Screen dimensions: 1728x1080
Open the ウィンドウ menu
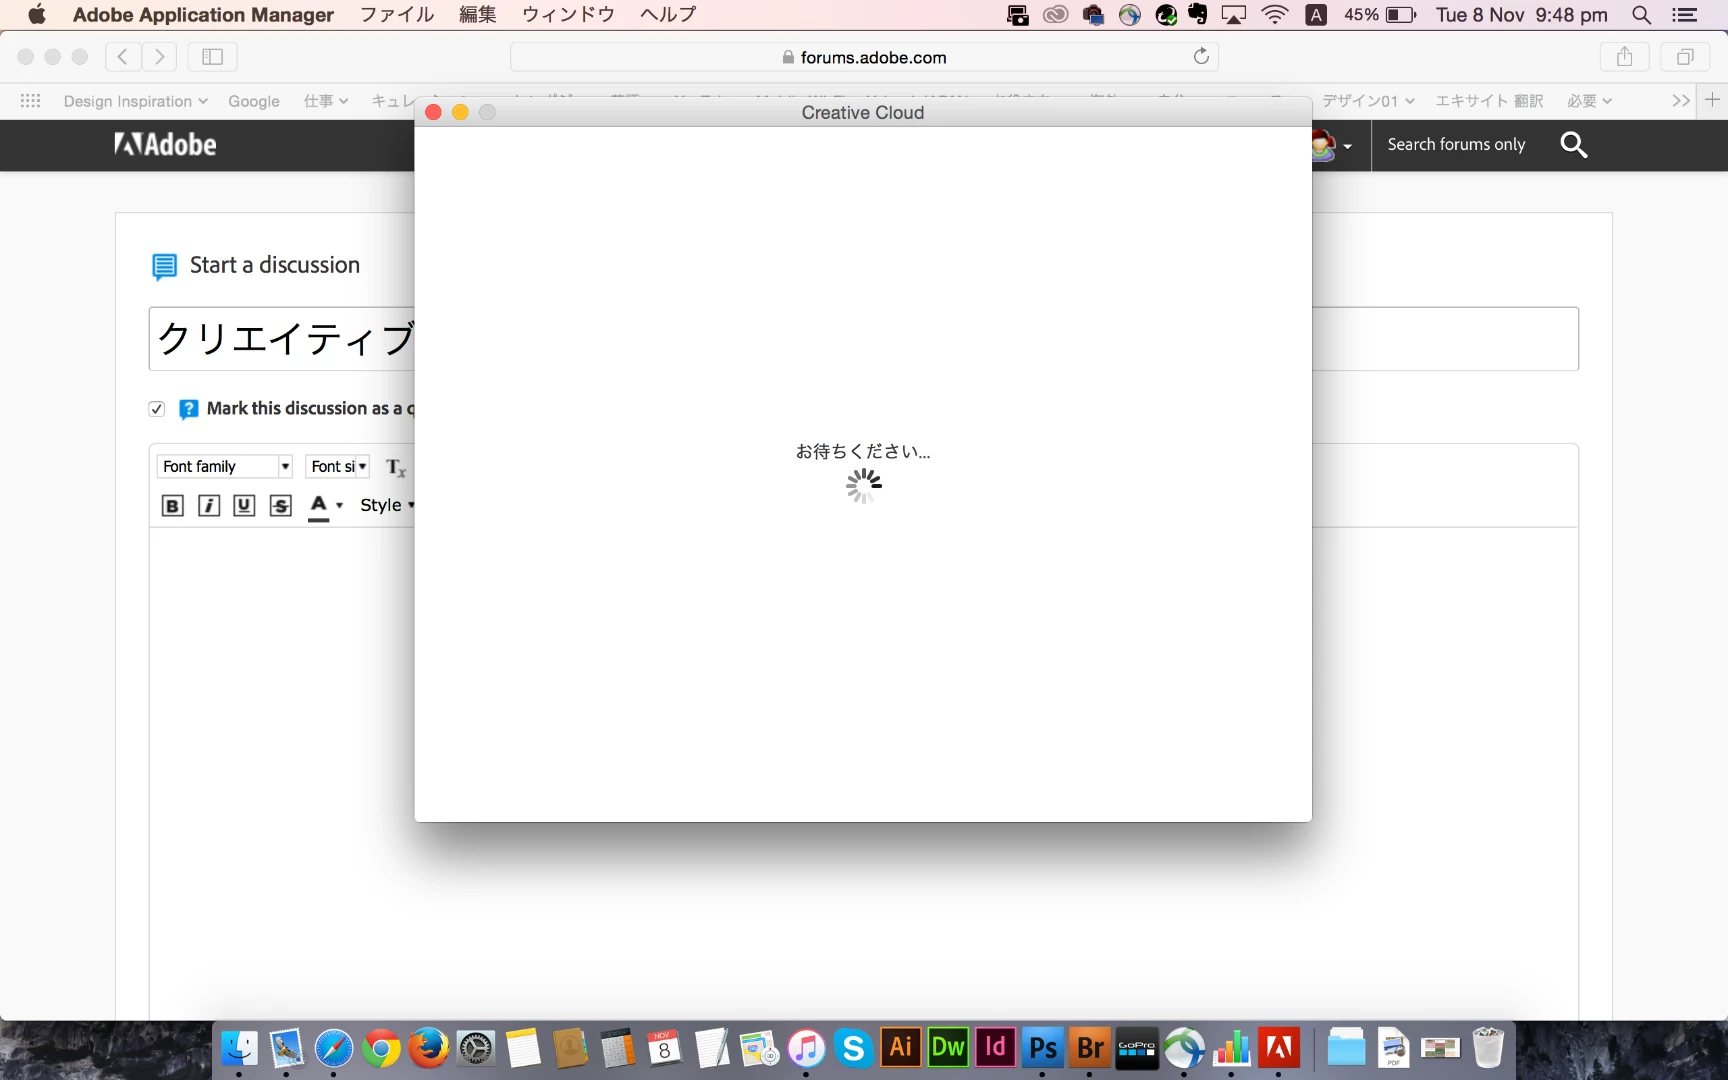click(x=568, y=15)
